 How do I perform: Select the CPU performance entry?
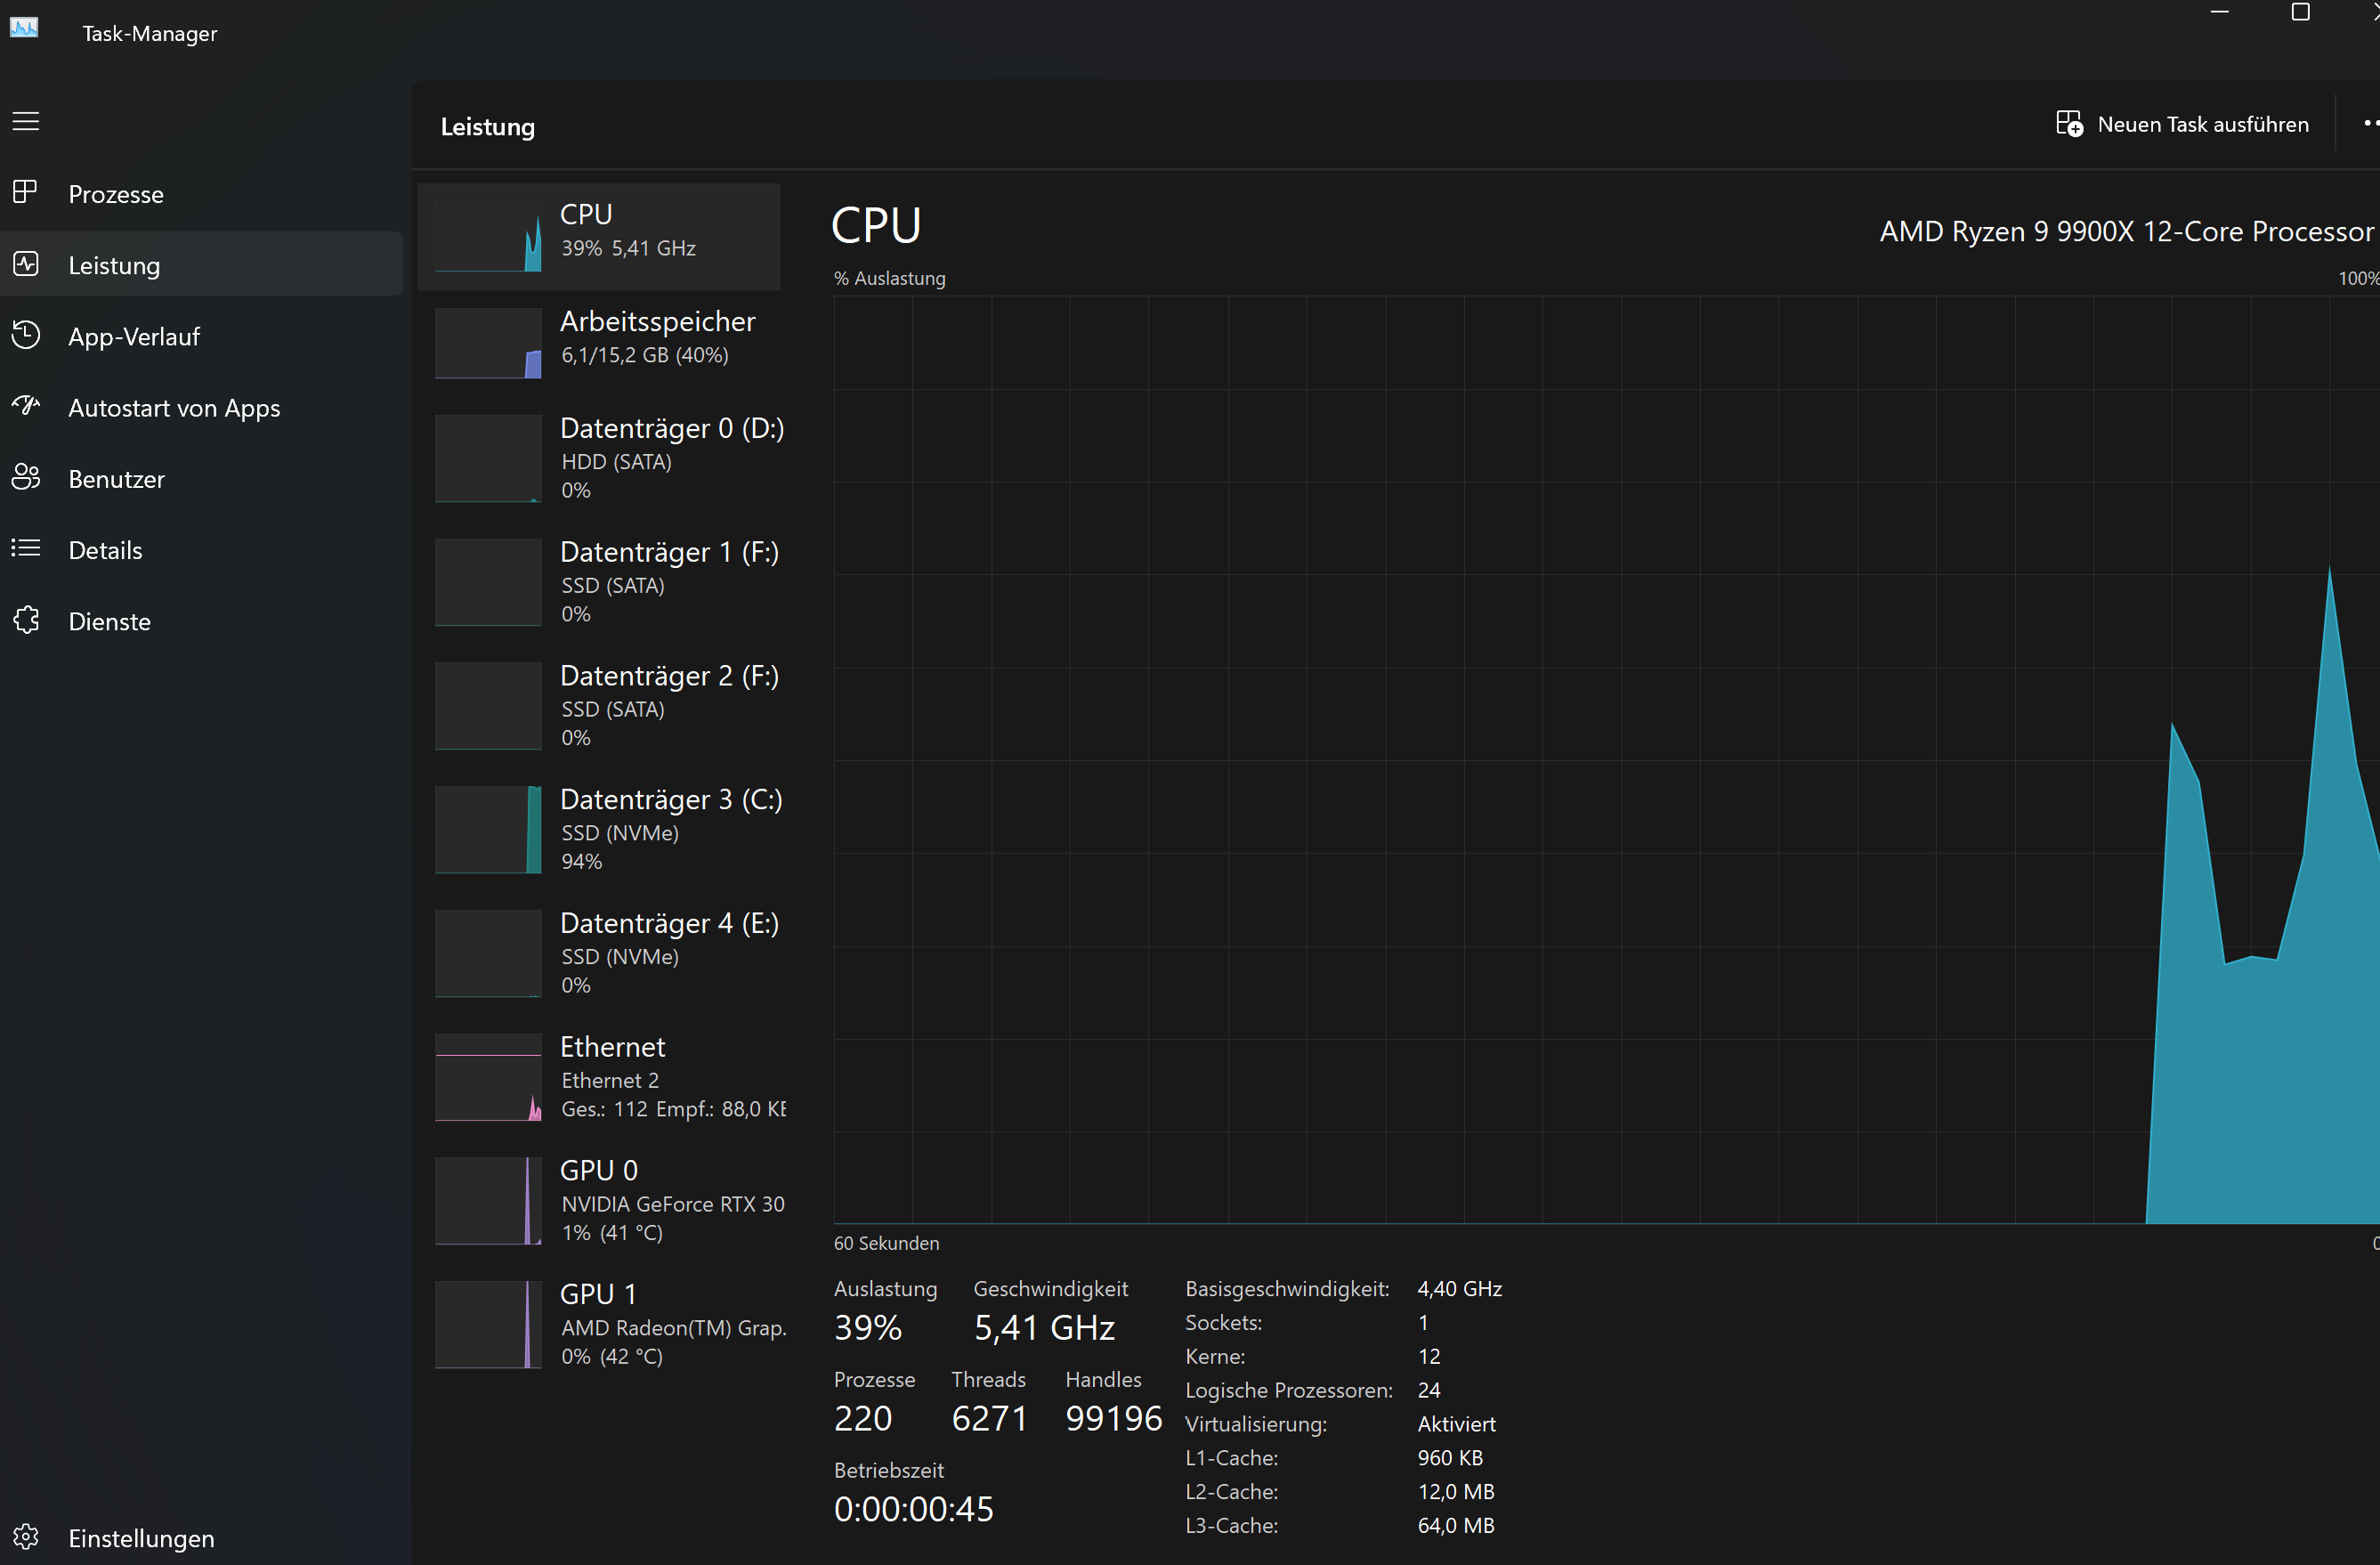[599, 236]
